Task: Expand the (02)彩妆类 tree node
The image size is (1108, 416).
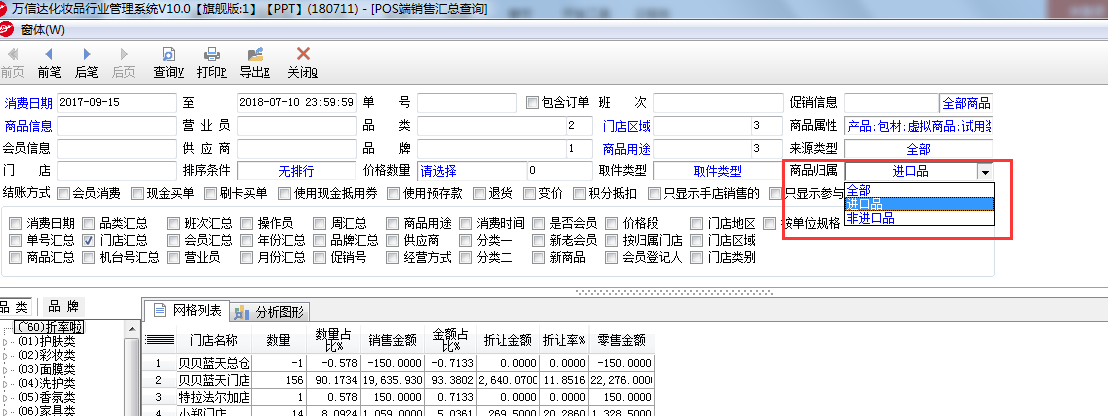Action: point(6,356)
